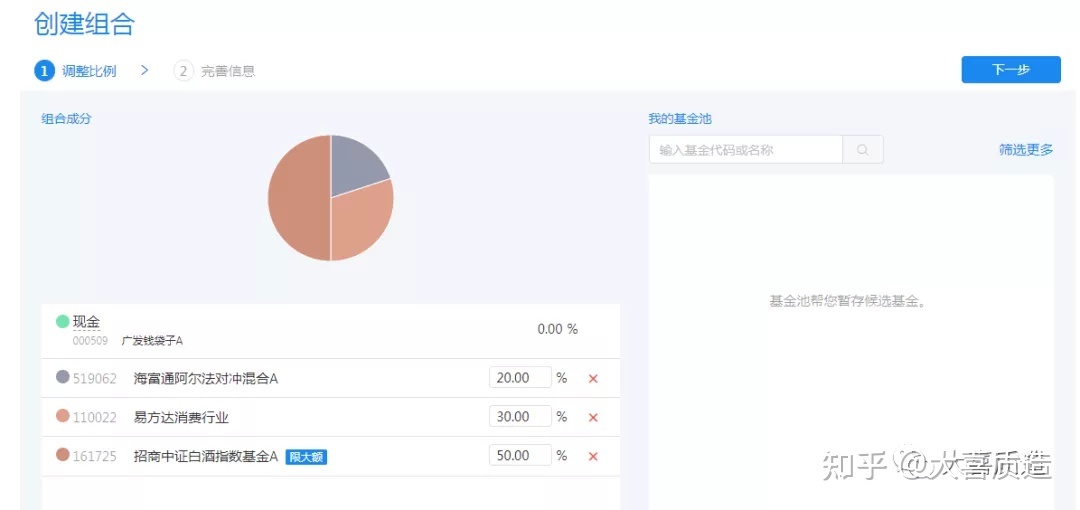Click the step 1 circle icon
Screen dimensions: 1080x510
[x=44, y=71]
